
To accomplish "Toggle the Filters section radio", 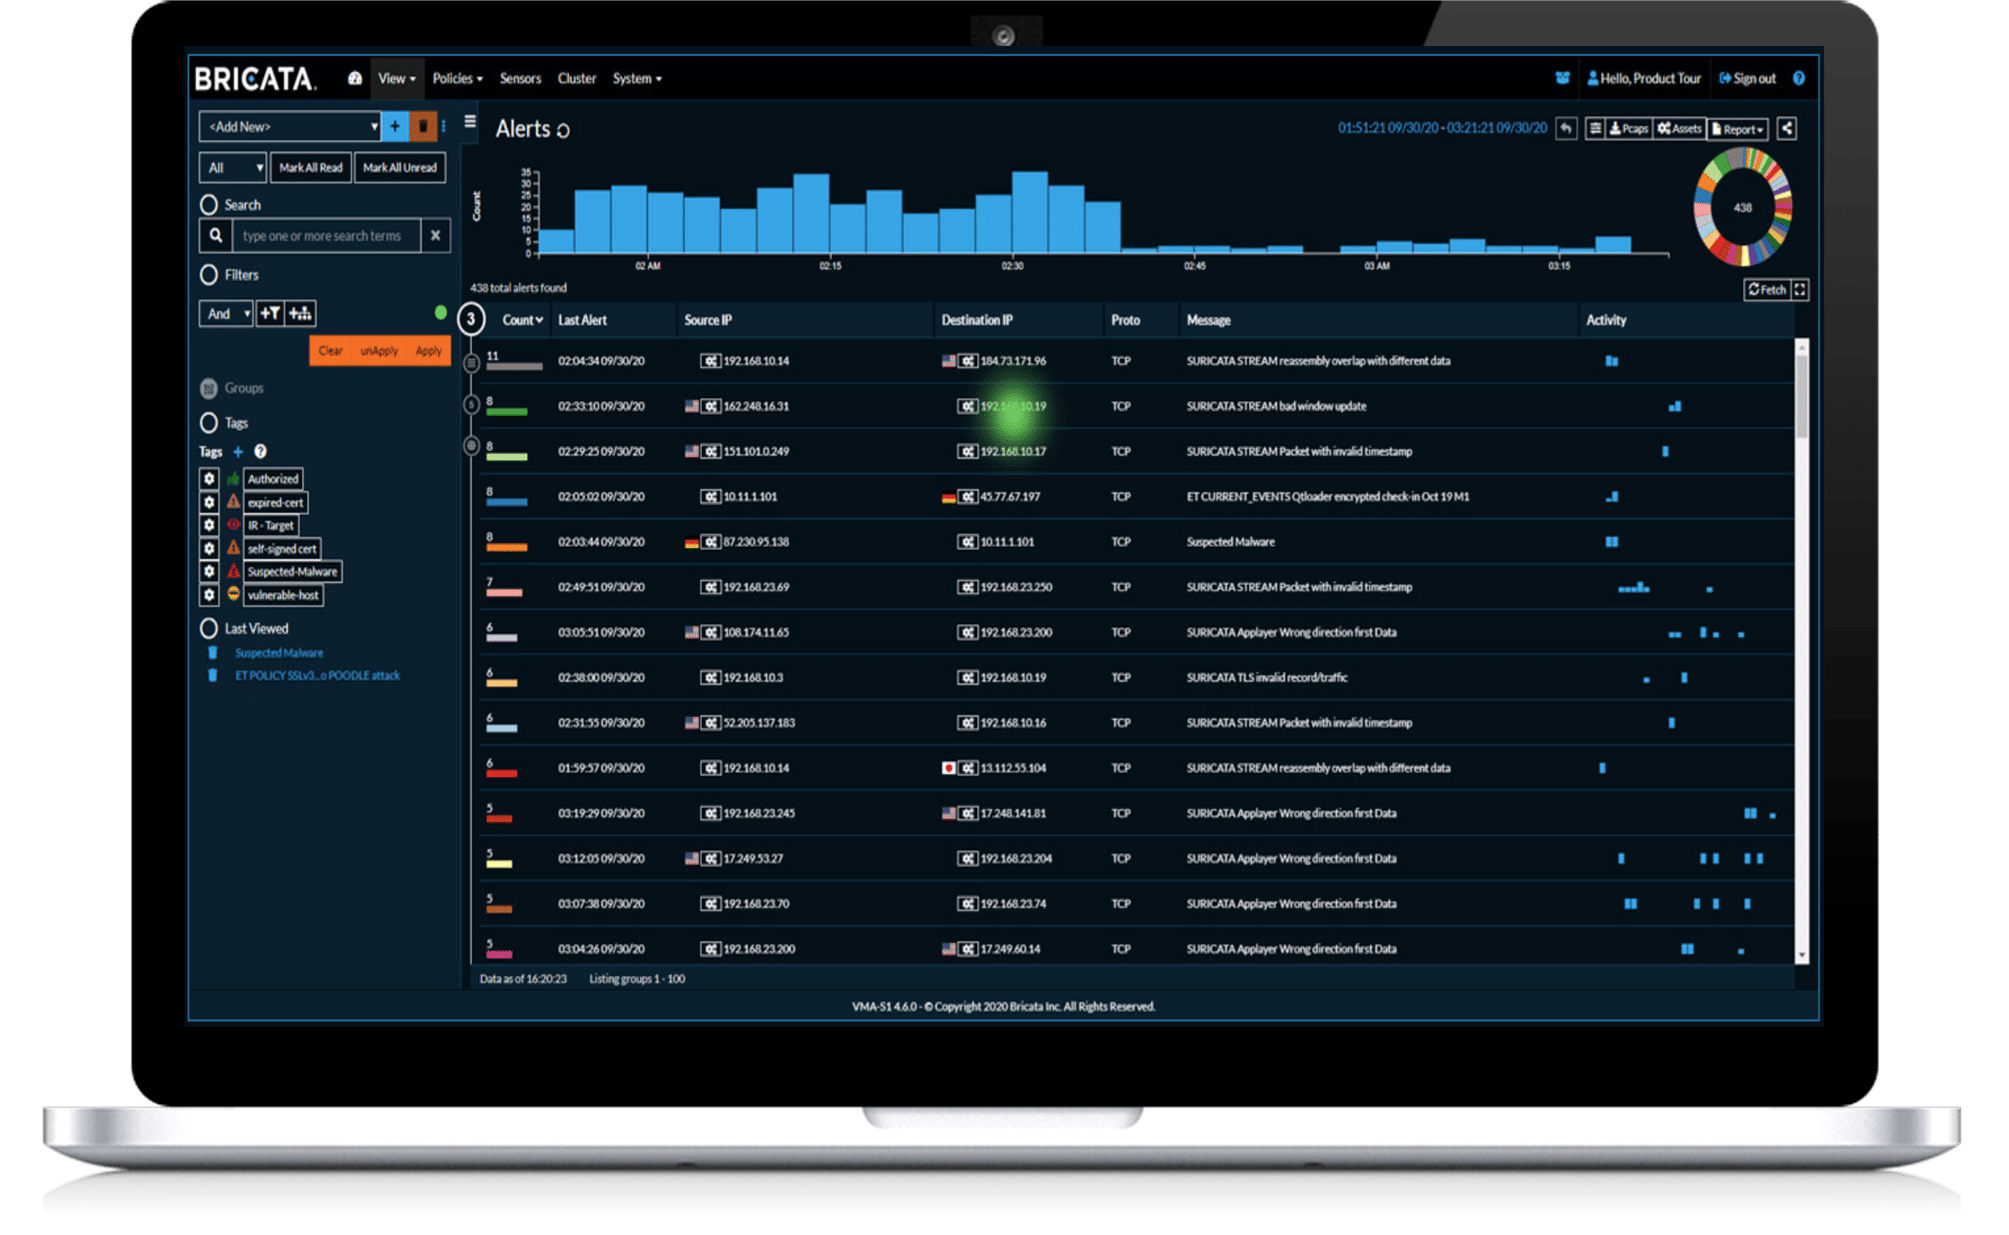I will 210,274.
